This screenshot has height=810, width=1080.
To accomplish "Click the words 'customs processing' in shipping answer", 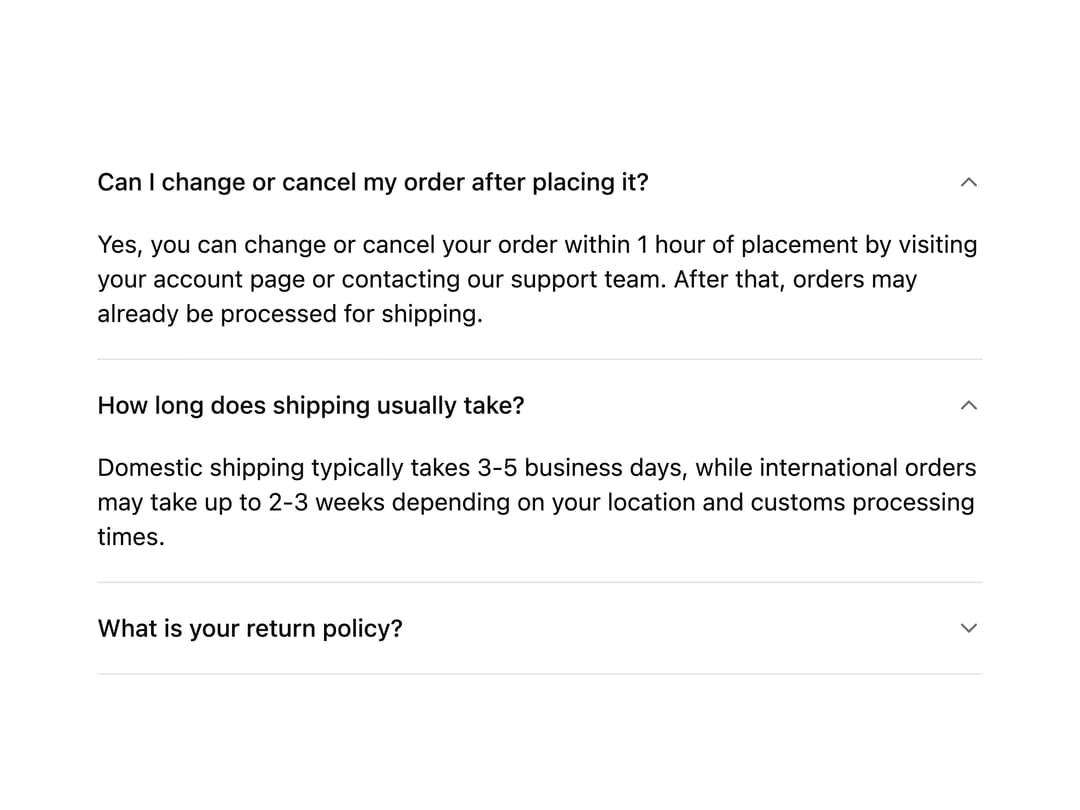I will pos(862,503).
